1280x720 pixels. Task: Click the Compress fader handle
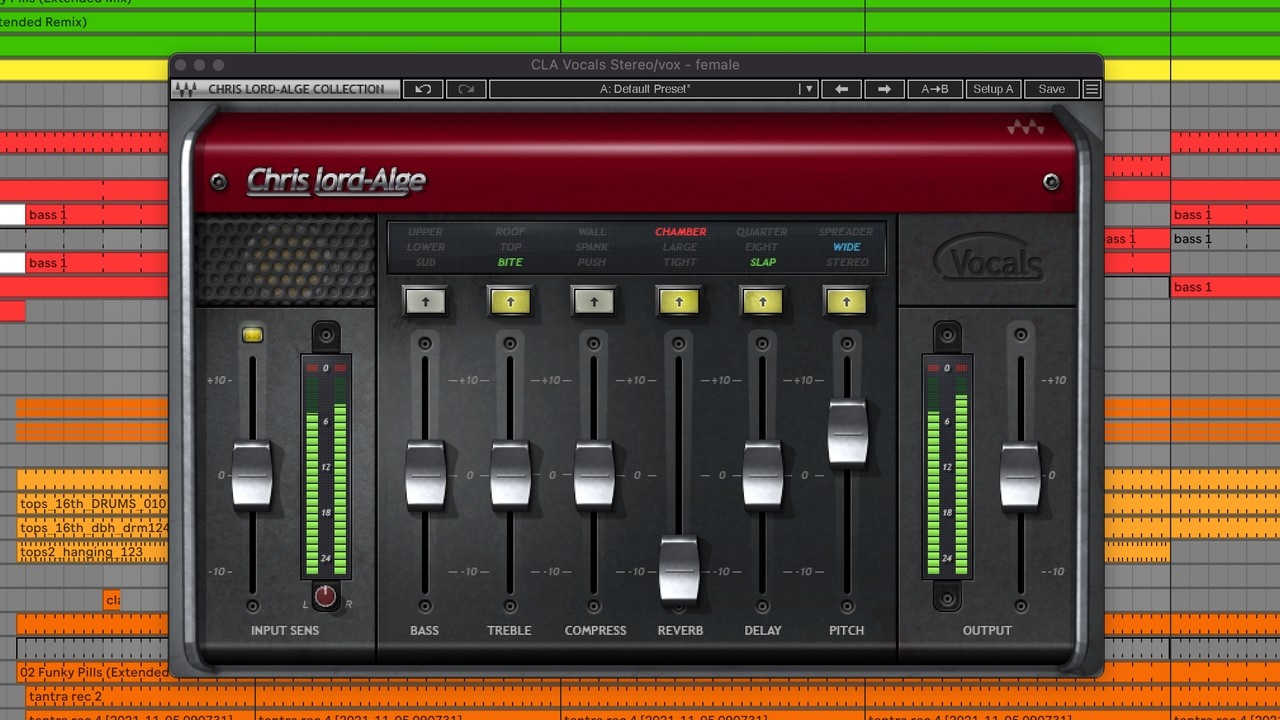(x=594, y=474)
